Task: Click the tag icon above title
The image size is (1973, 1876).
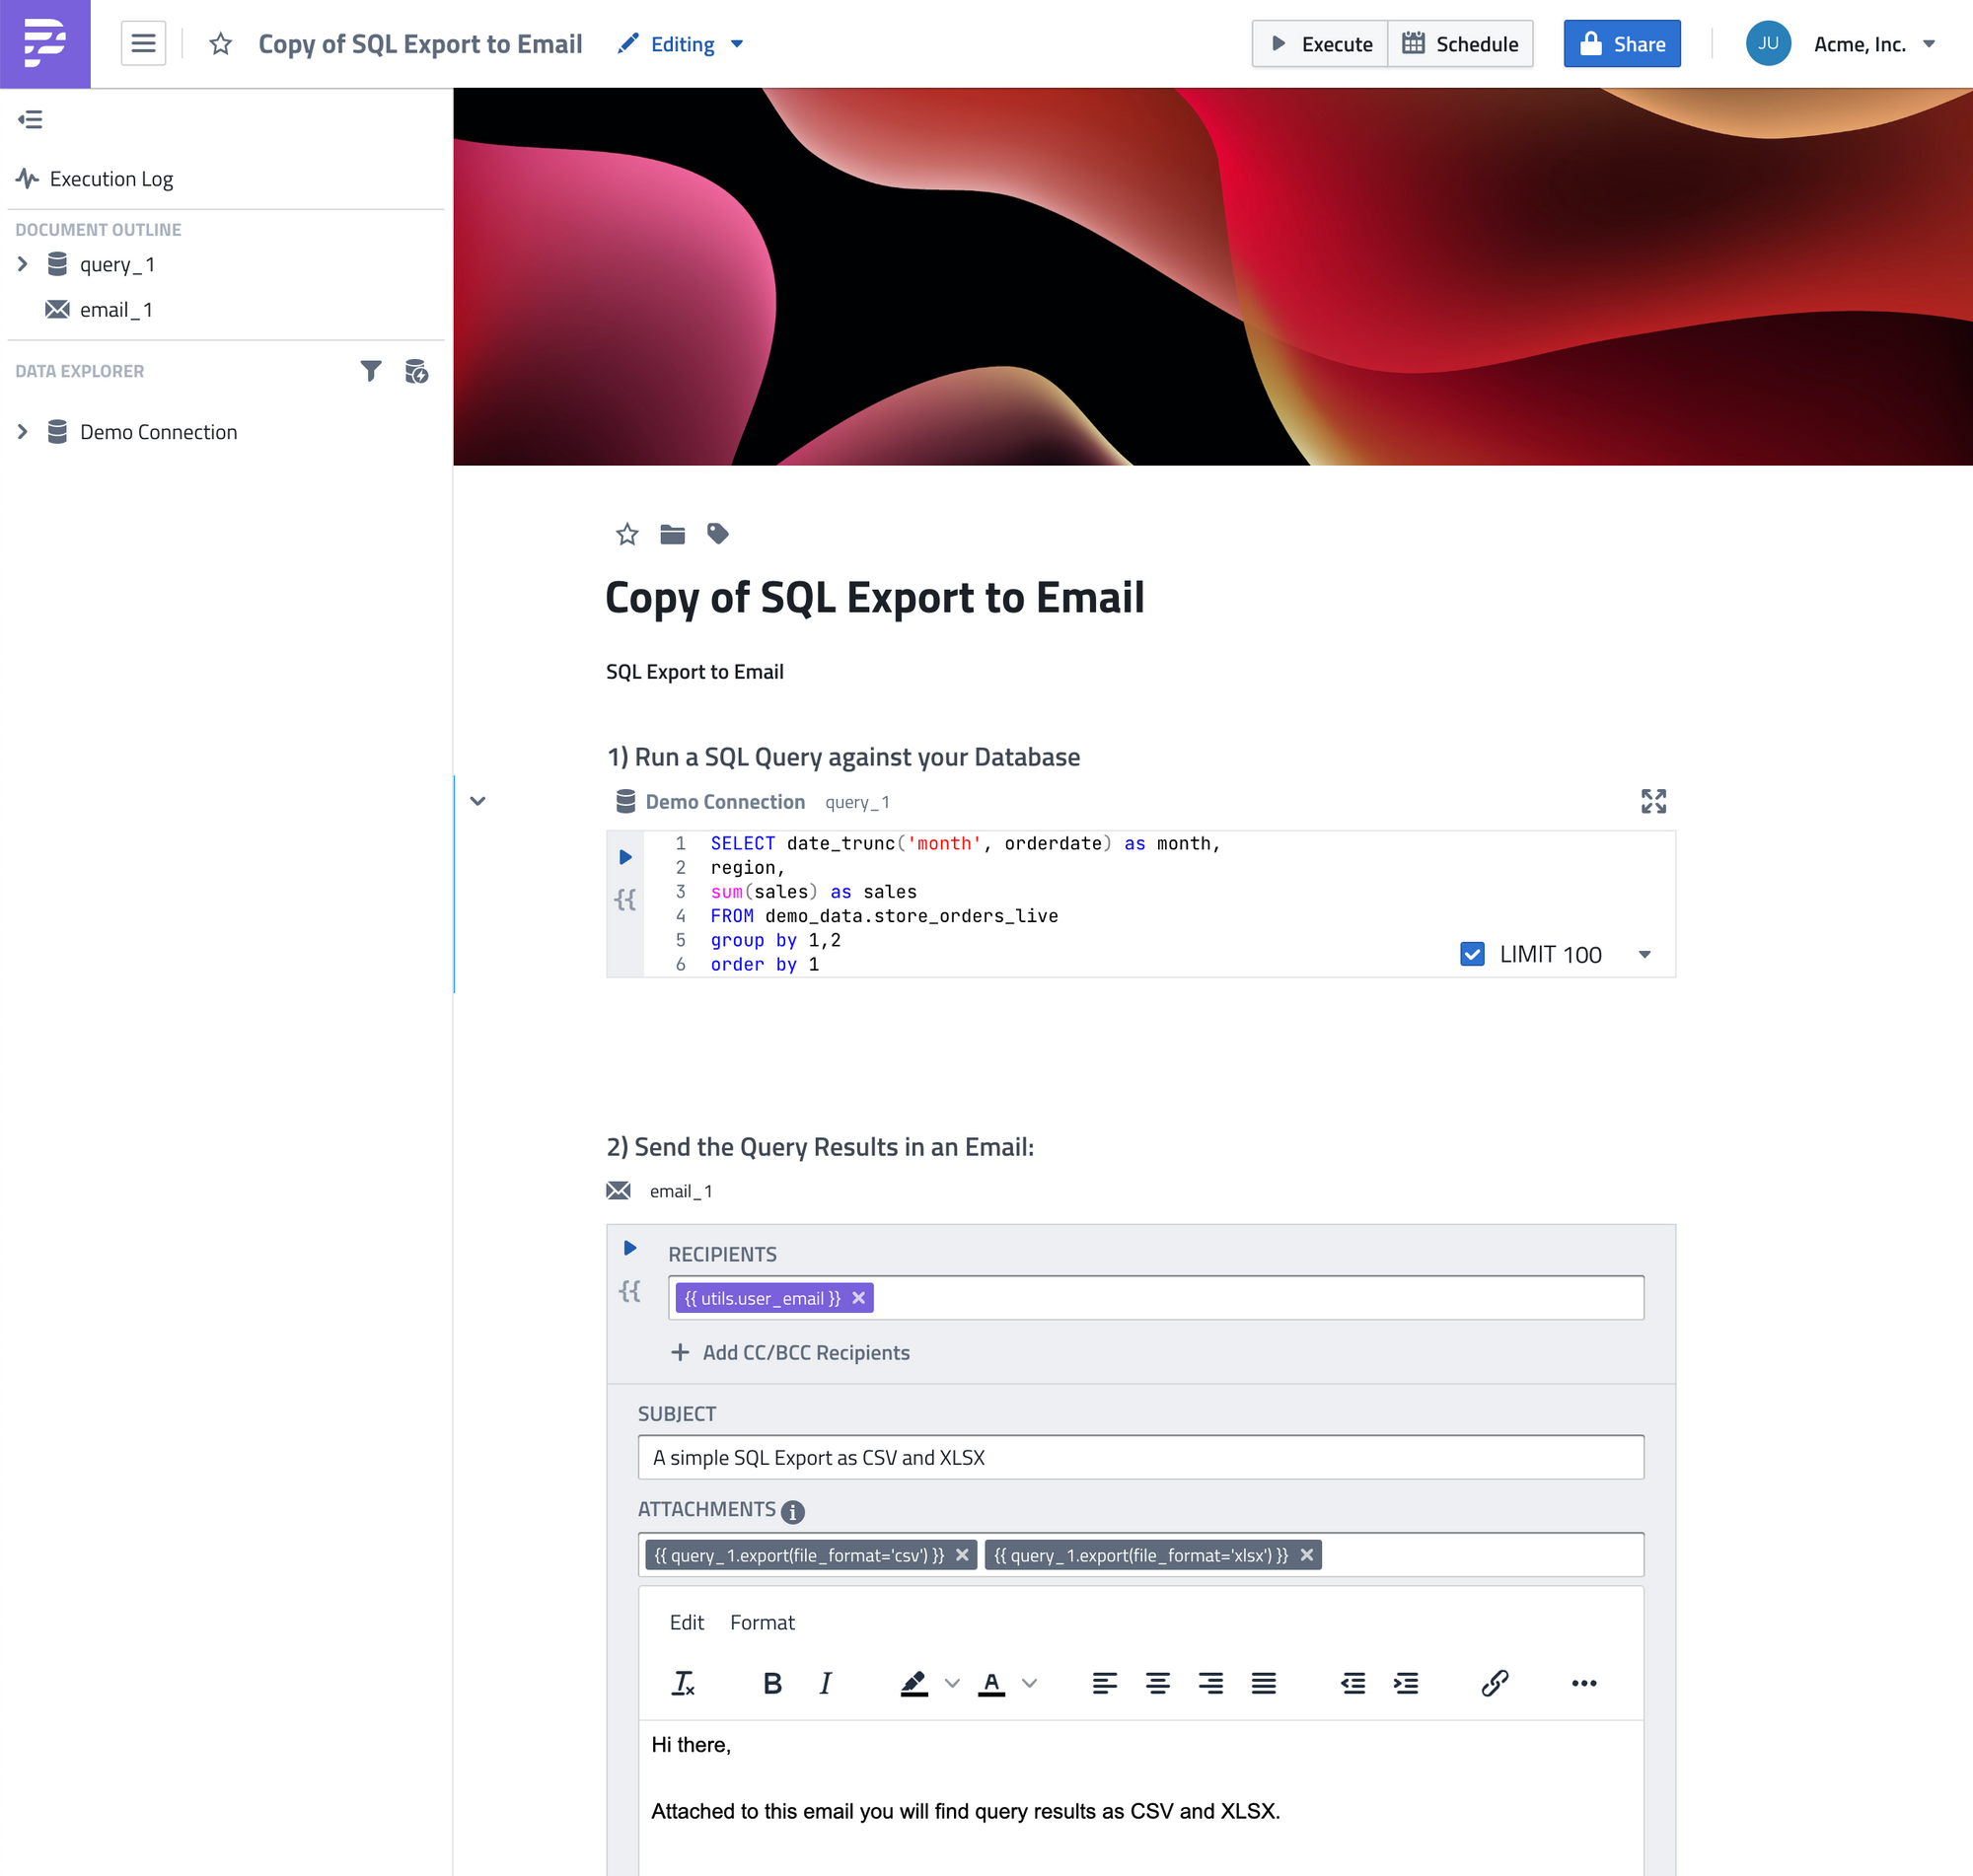Action: click(717, 534)
